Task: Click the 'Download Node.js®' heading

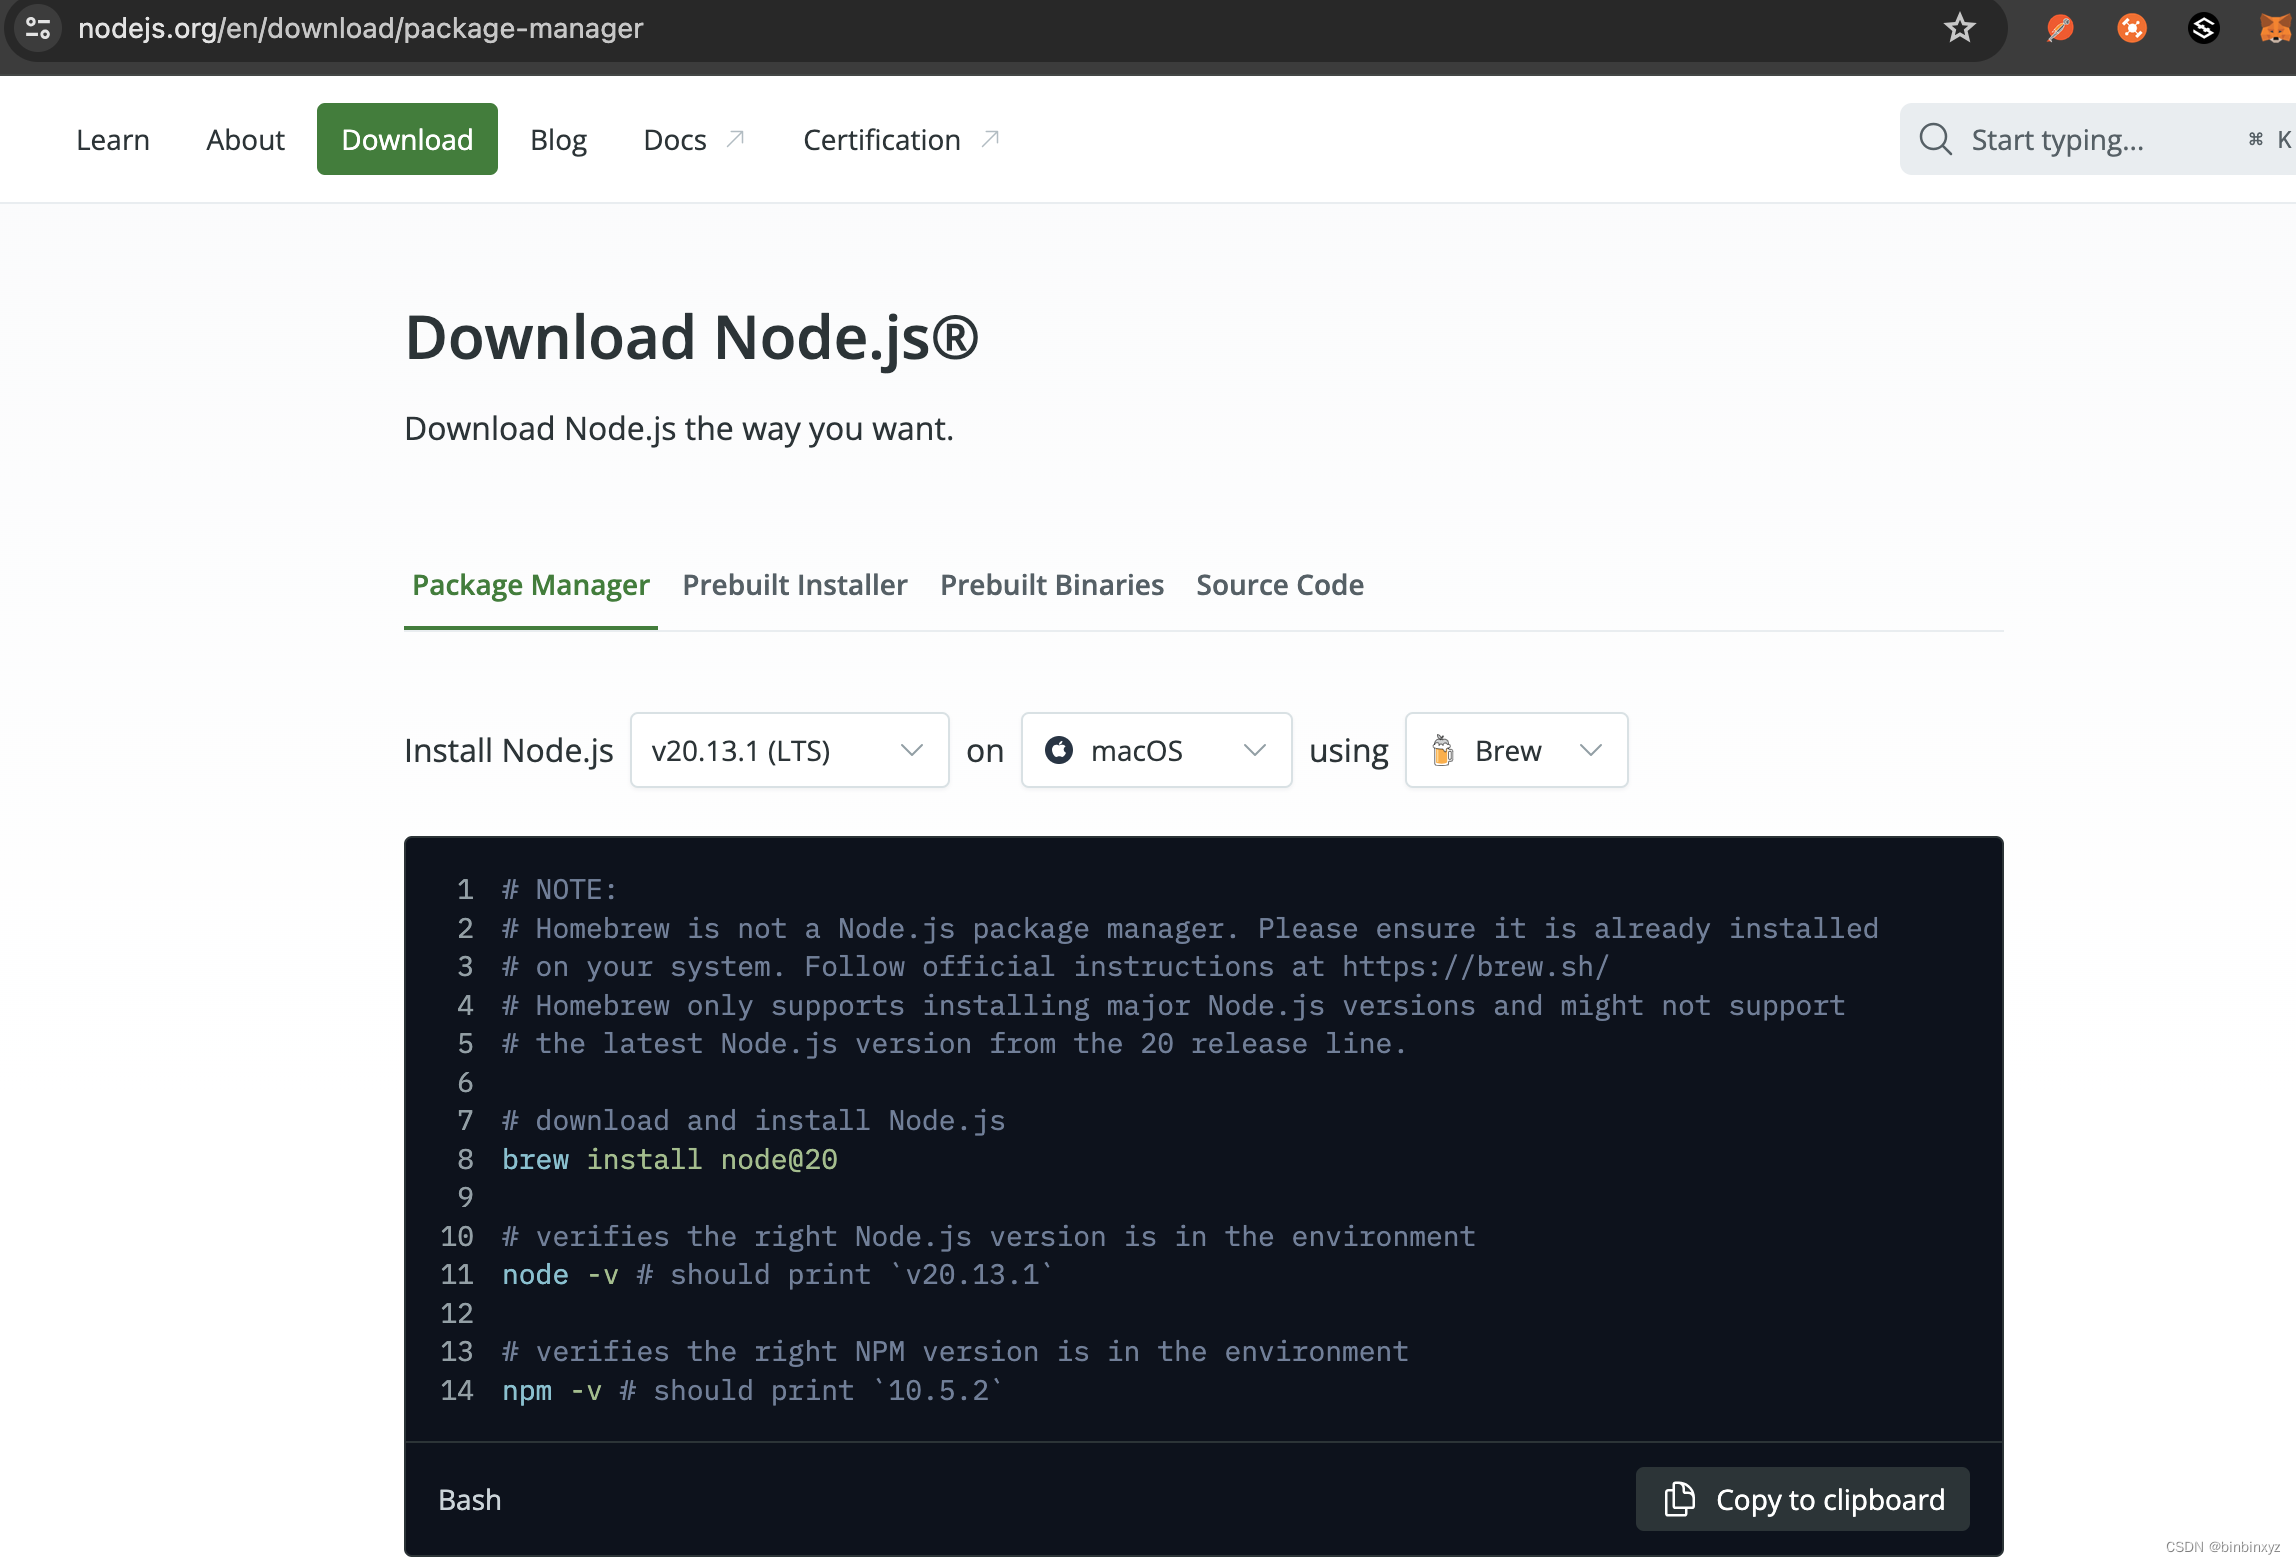Action: pyautogui.click(x=692, y=337)
